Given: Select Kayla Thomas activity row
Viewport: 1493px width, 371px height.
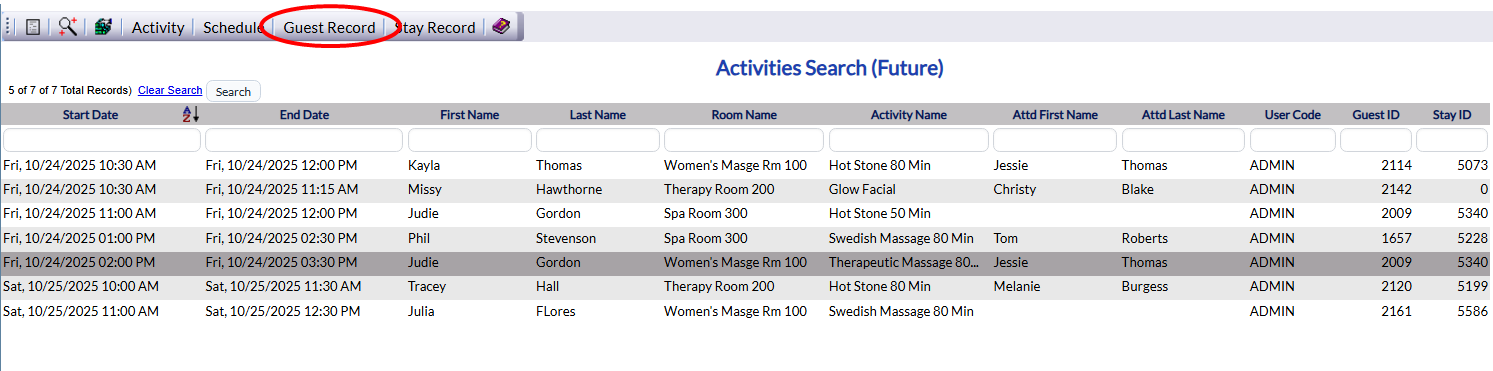Looking at the screenshot, I should click(746, 165).
